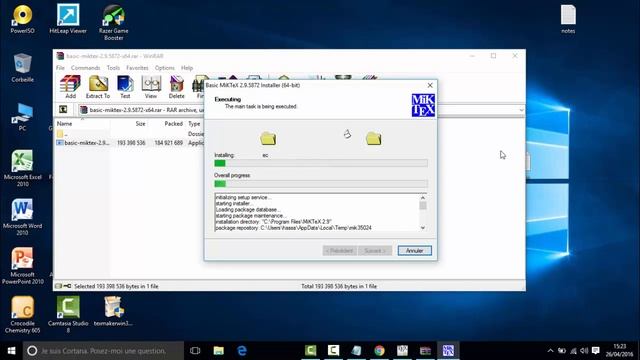Click the Add button in WinRAR toolbar
The image size is (640, 360).
point(70,87)
